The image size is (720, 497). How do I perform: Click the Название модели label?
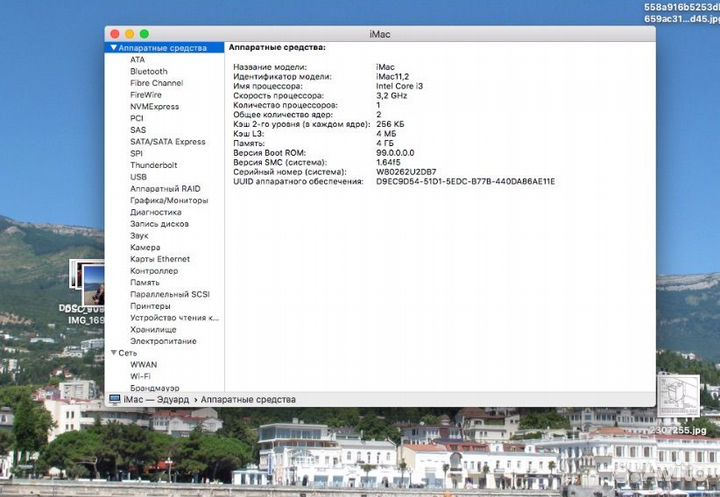[x=270, y=67]
